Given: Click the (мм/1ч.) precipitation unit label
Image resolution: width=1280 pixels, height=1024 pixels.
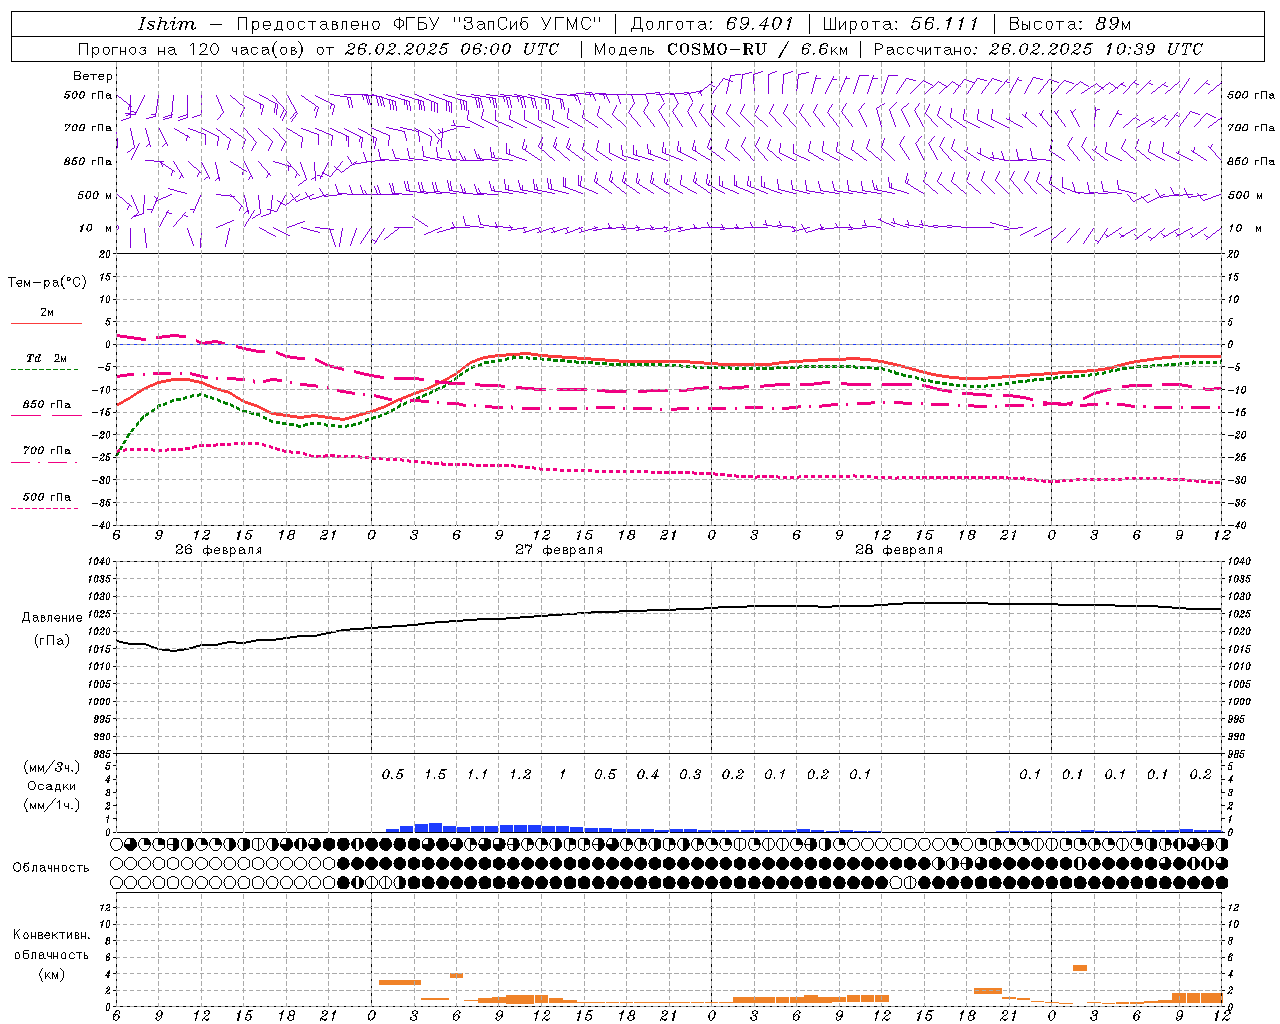Looking at the screenshot, I should pos(52,805).
